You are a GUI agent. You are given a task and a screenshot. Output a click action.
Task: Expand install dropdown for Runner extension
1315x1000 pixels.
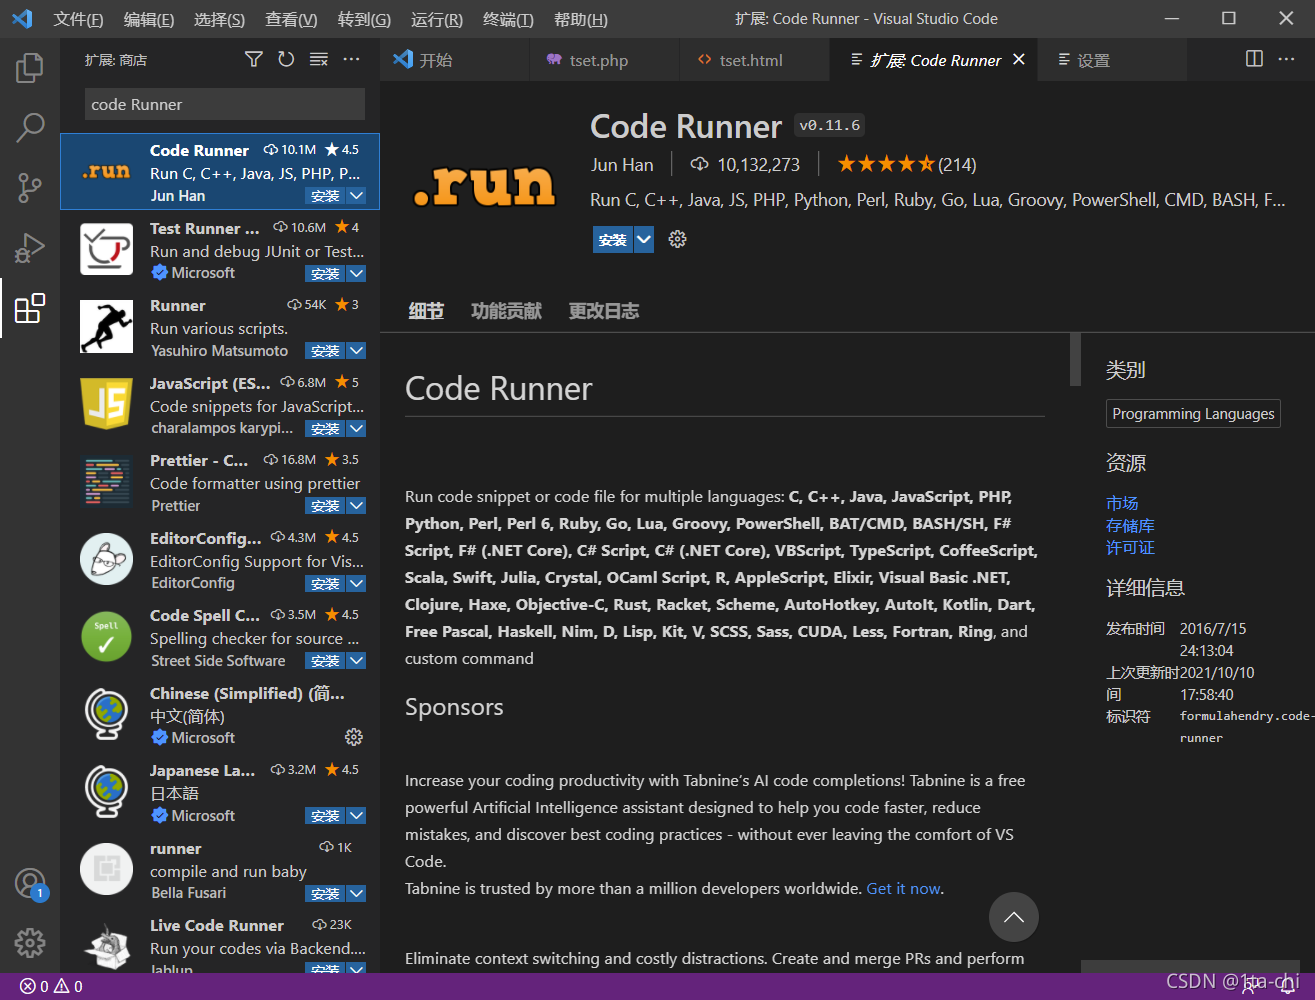pos(357,351)
